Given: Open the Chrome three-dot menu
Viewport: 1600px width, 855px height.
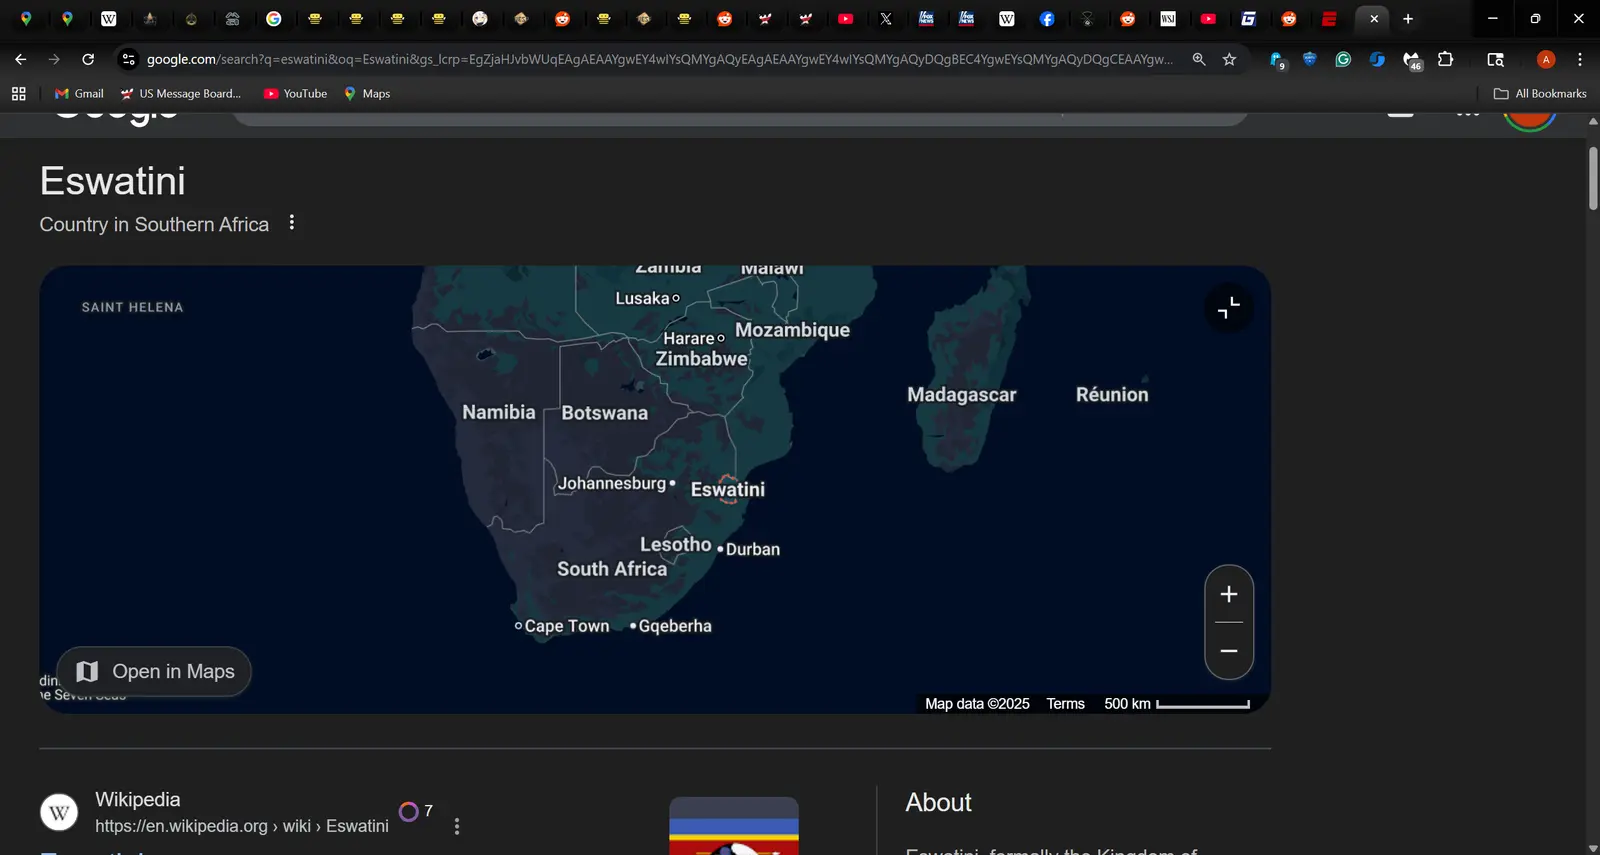Looking at the screenshot, I should 1580,60.
